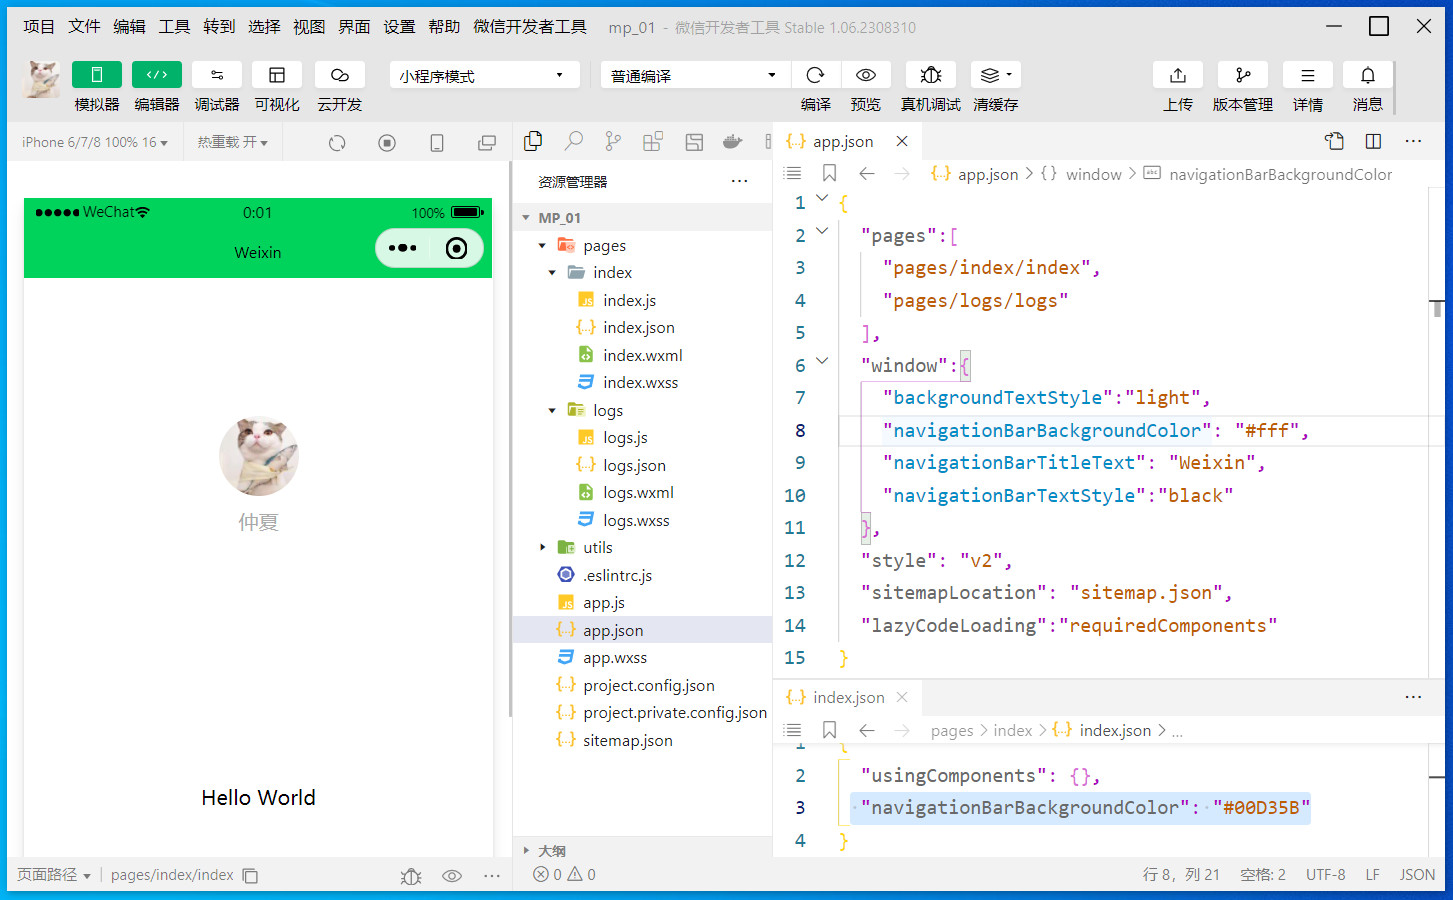Viewport: 1453px width, 900px height.
Task: Click the Preview eye icon
Action: [x=866, y=75]
